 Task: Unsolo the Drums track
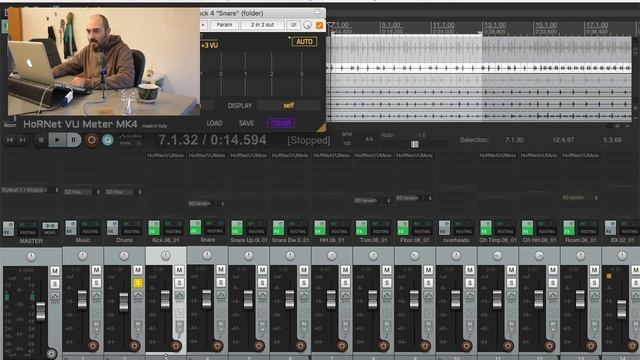tap(138, 283)
